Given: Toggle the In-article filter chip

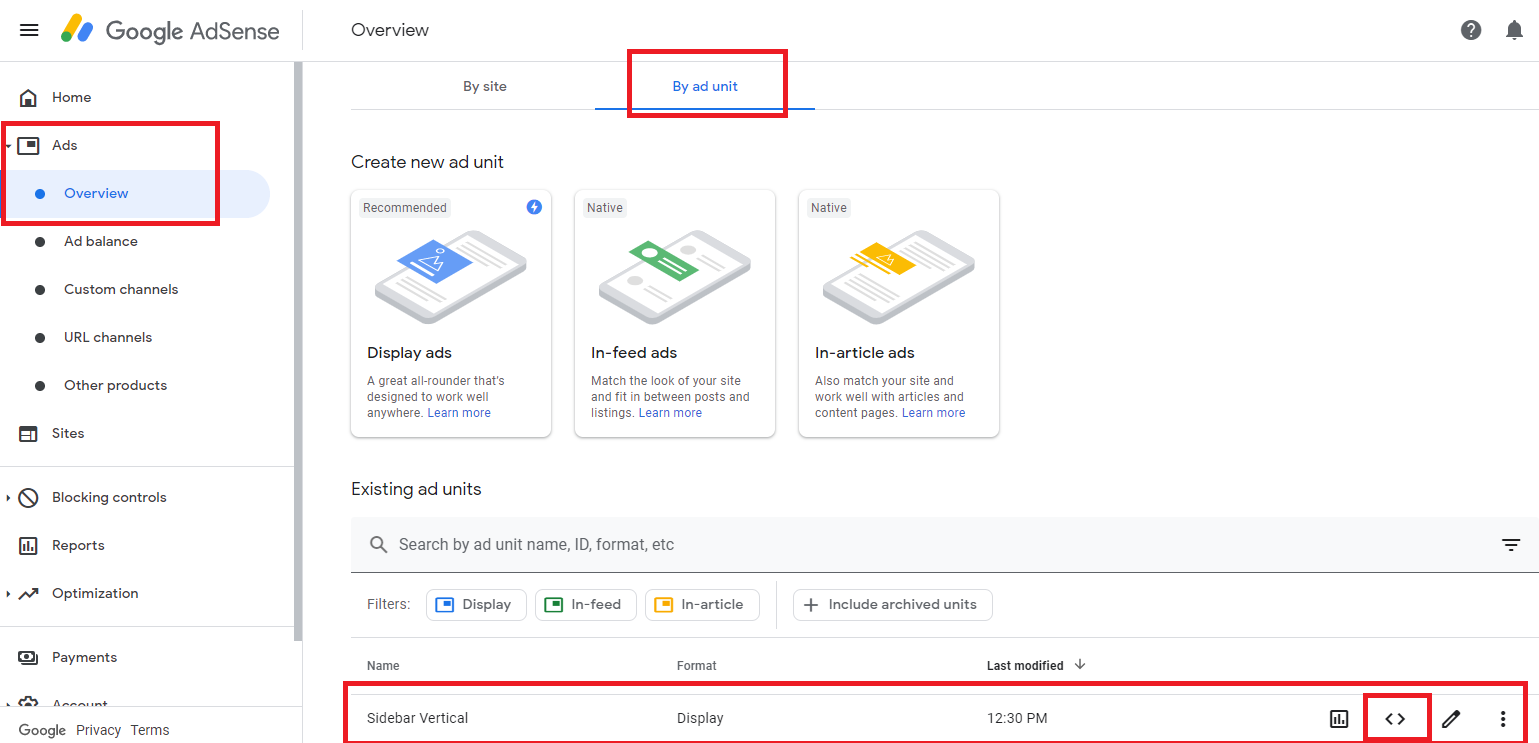Looking at the screenshot, I should coord(702,604).
